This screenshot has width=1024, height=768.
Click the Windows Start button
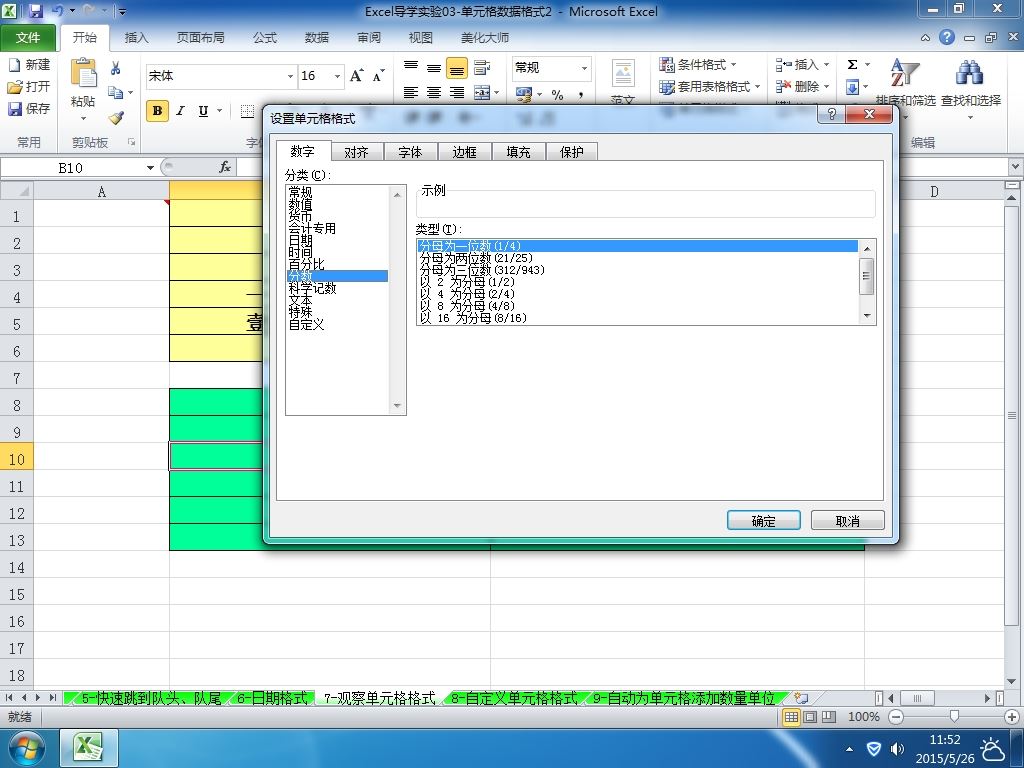point(27,748)
